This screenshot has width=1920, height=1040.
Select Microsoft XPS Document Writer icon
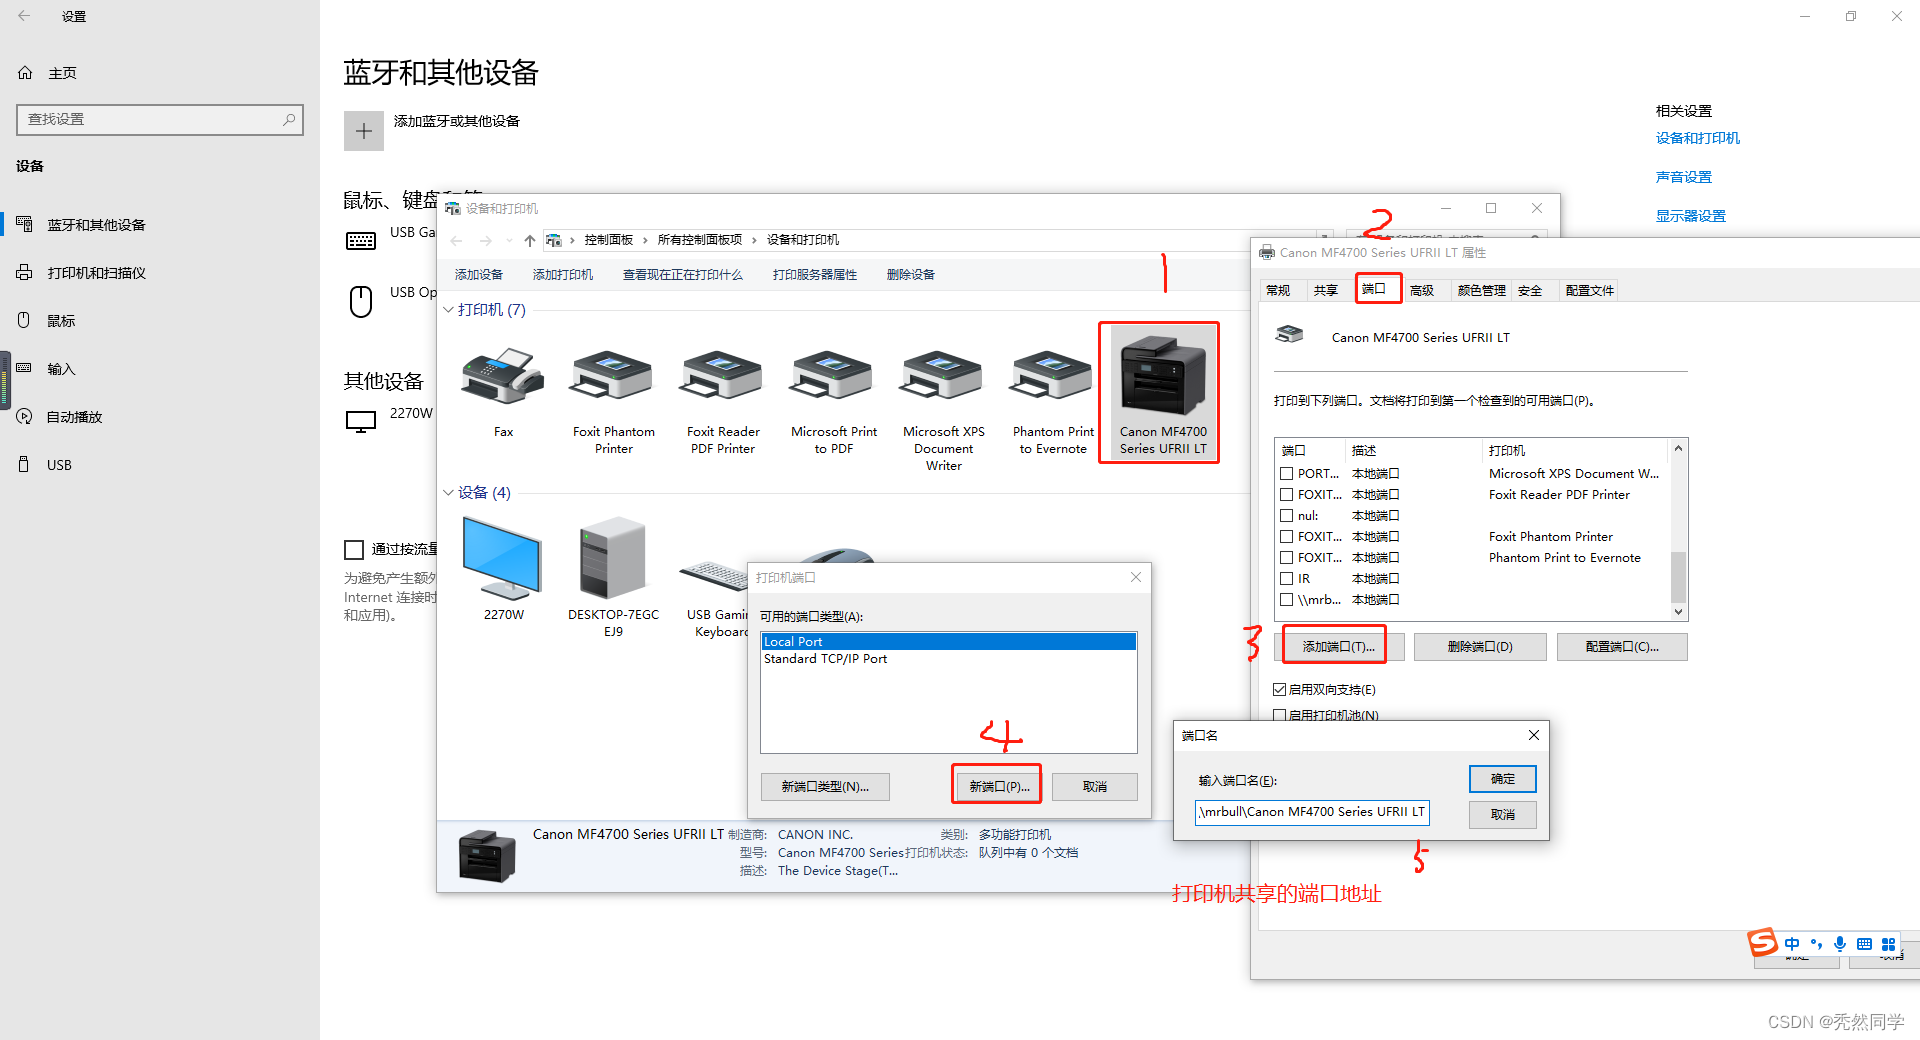(x=942, y=376)
